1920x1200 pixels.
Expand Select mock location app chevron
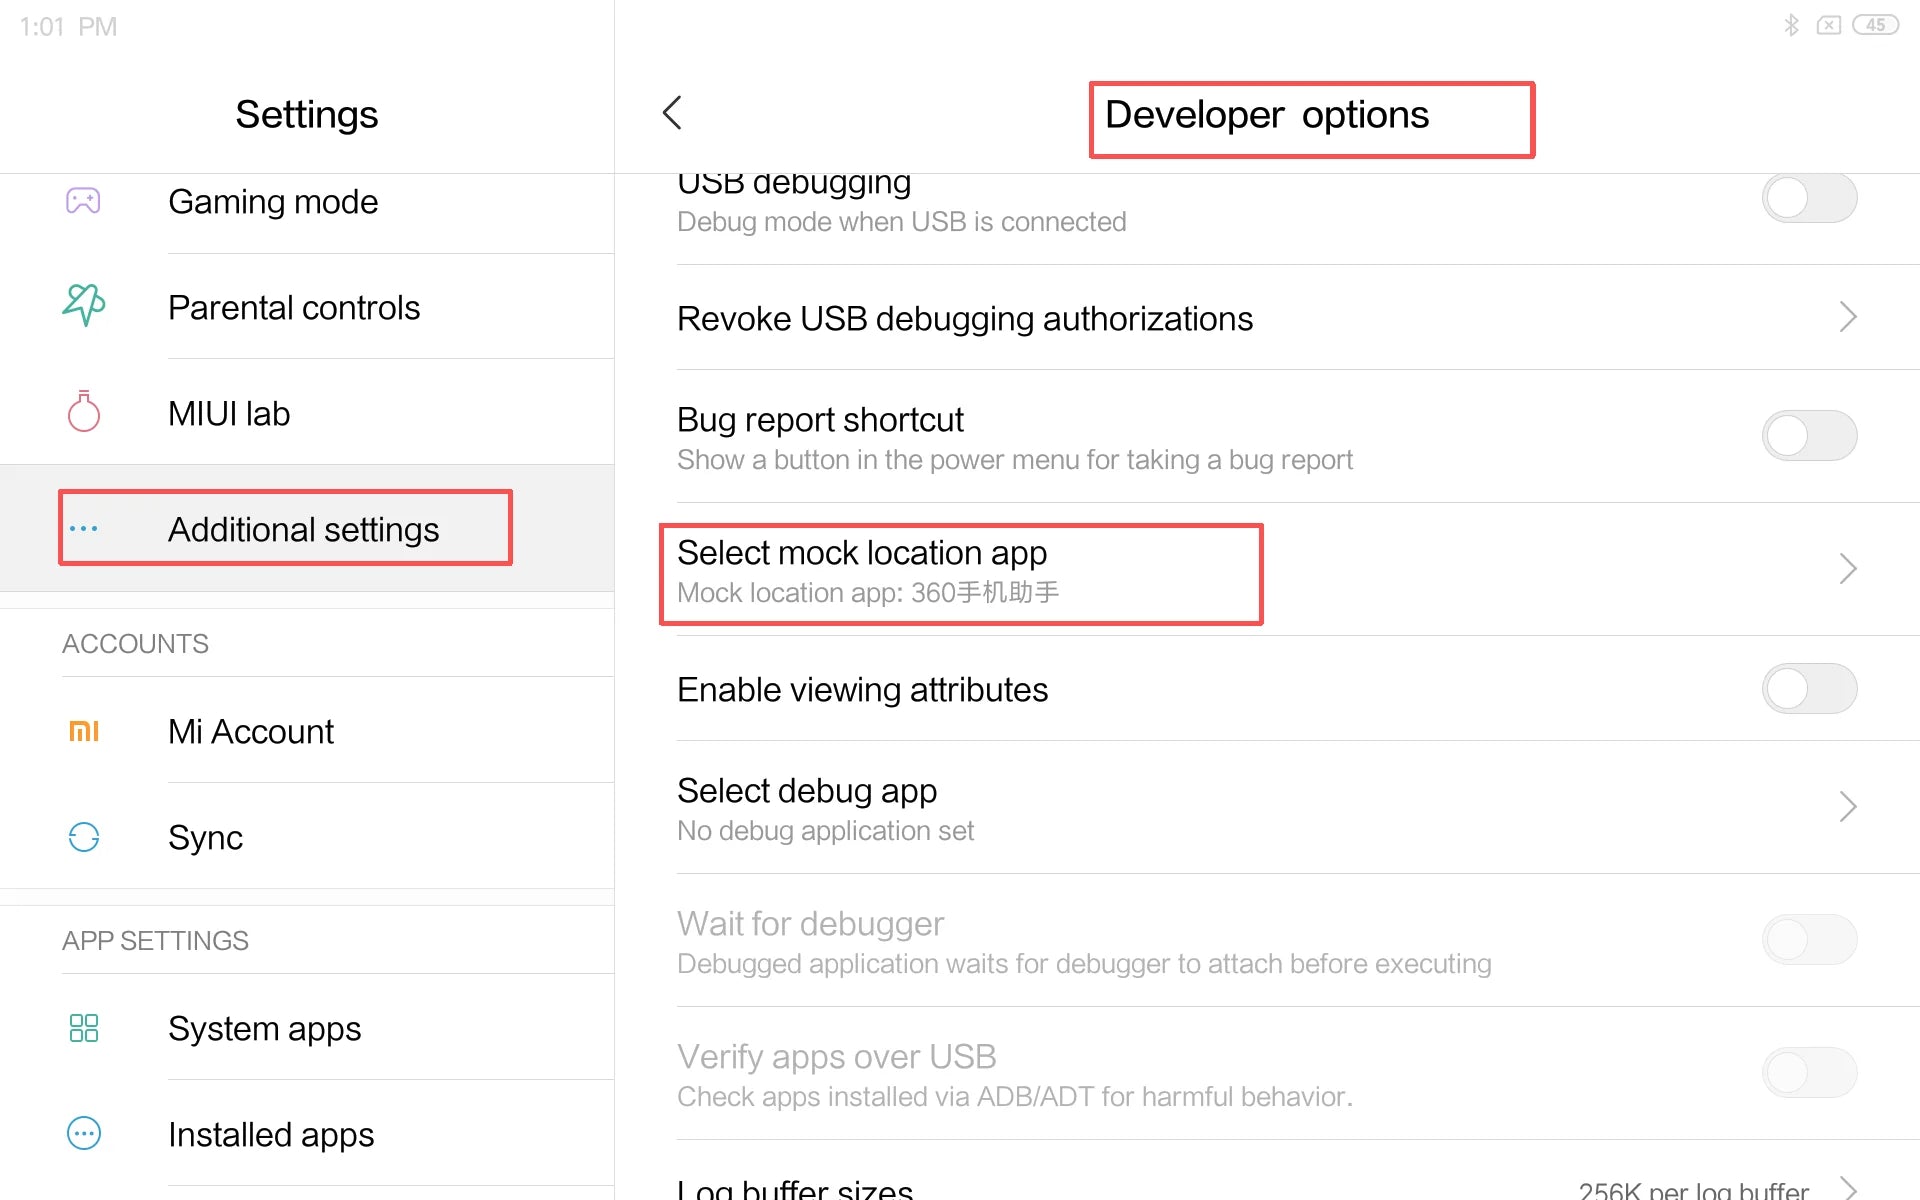click(x=1848, y=569)
